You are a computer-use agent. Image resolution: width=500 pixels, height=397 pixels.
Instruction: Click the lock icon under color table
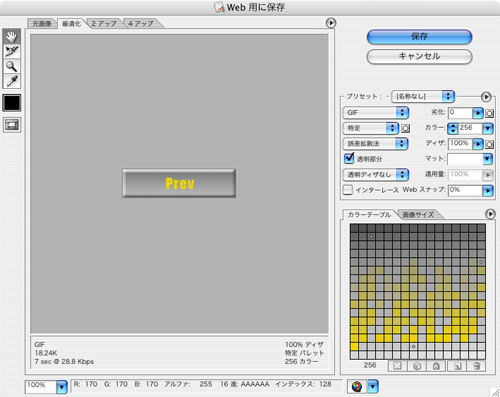point(436,366)
